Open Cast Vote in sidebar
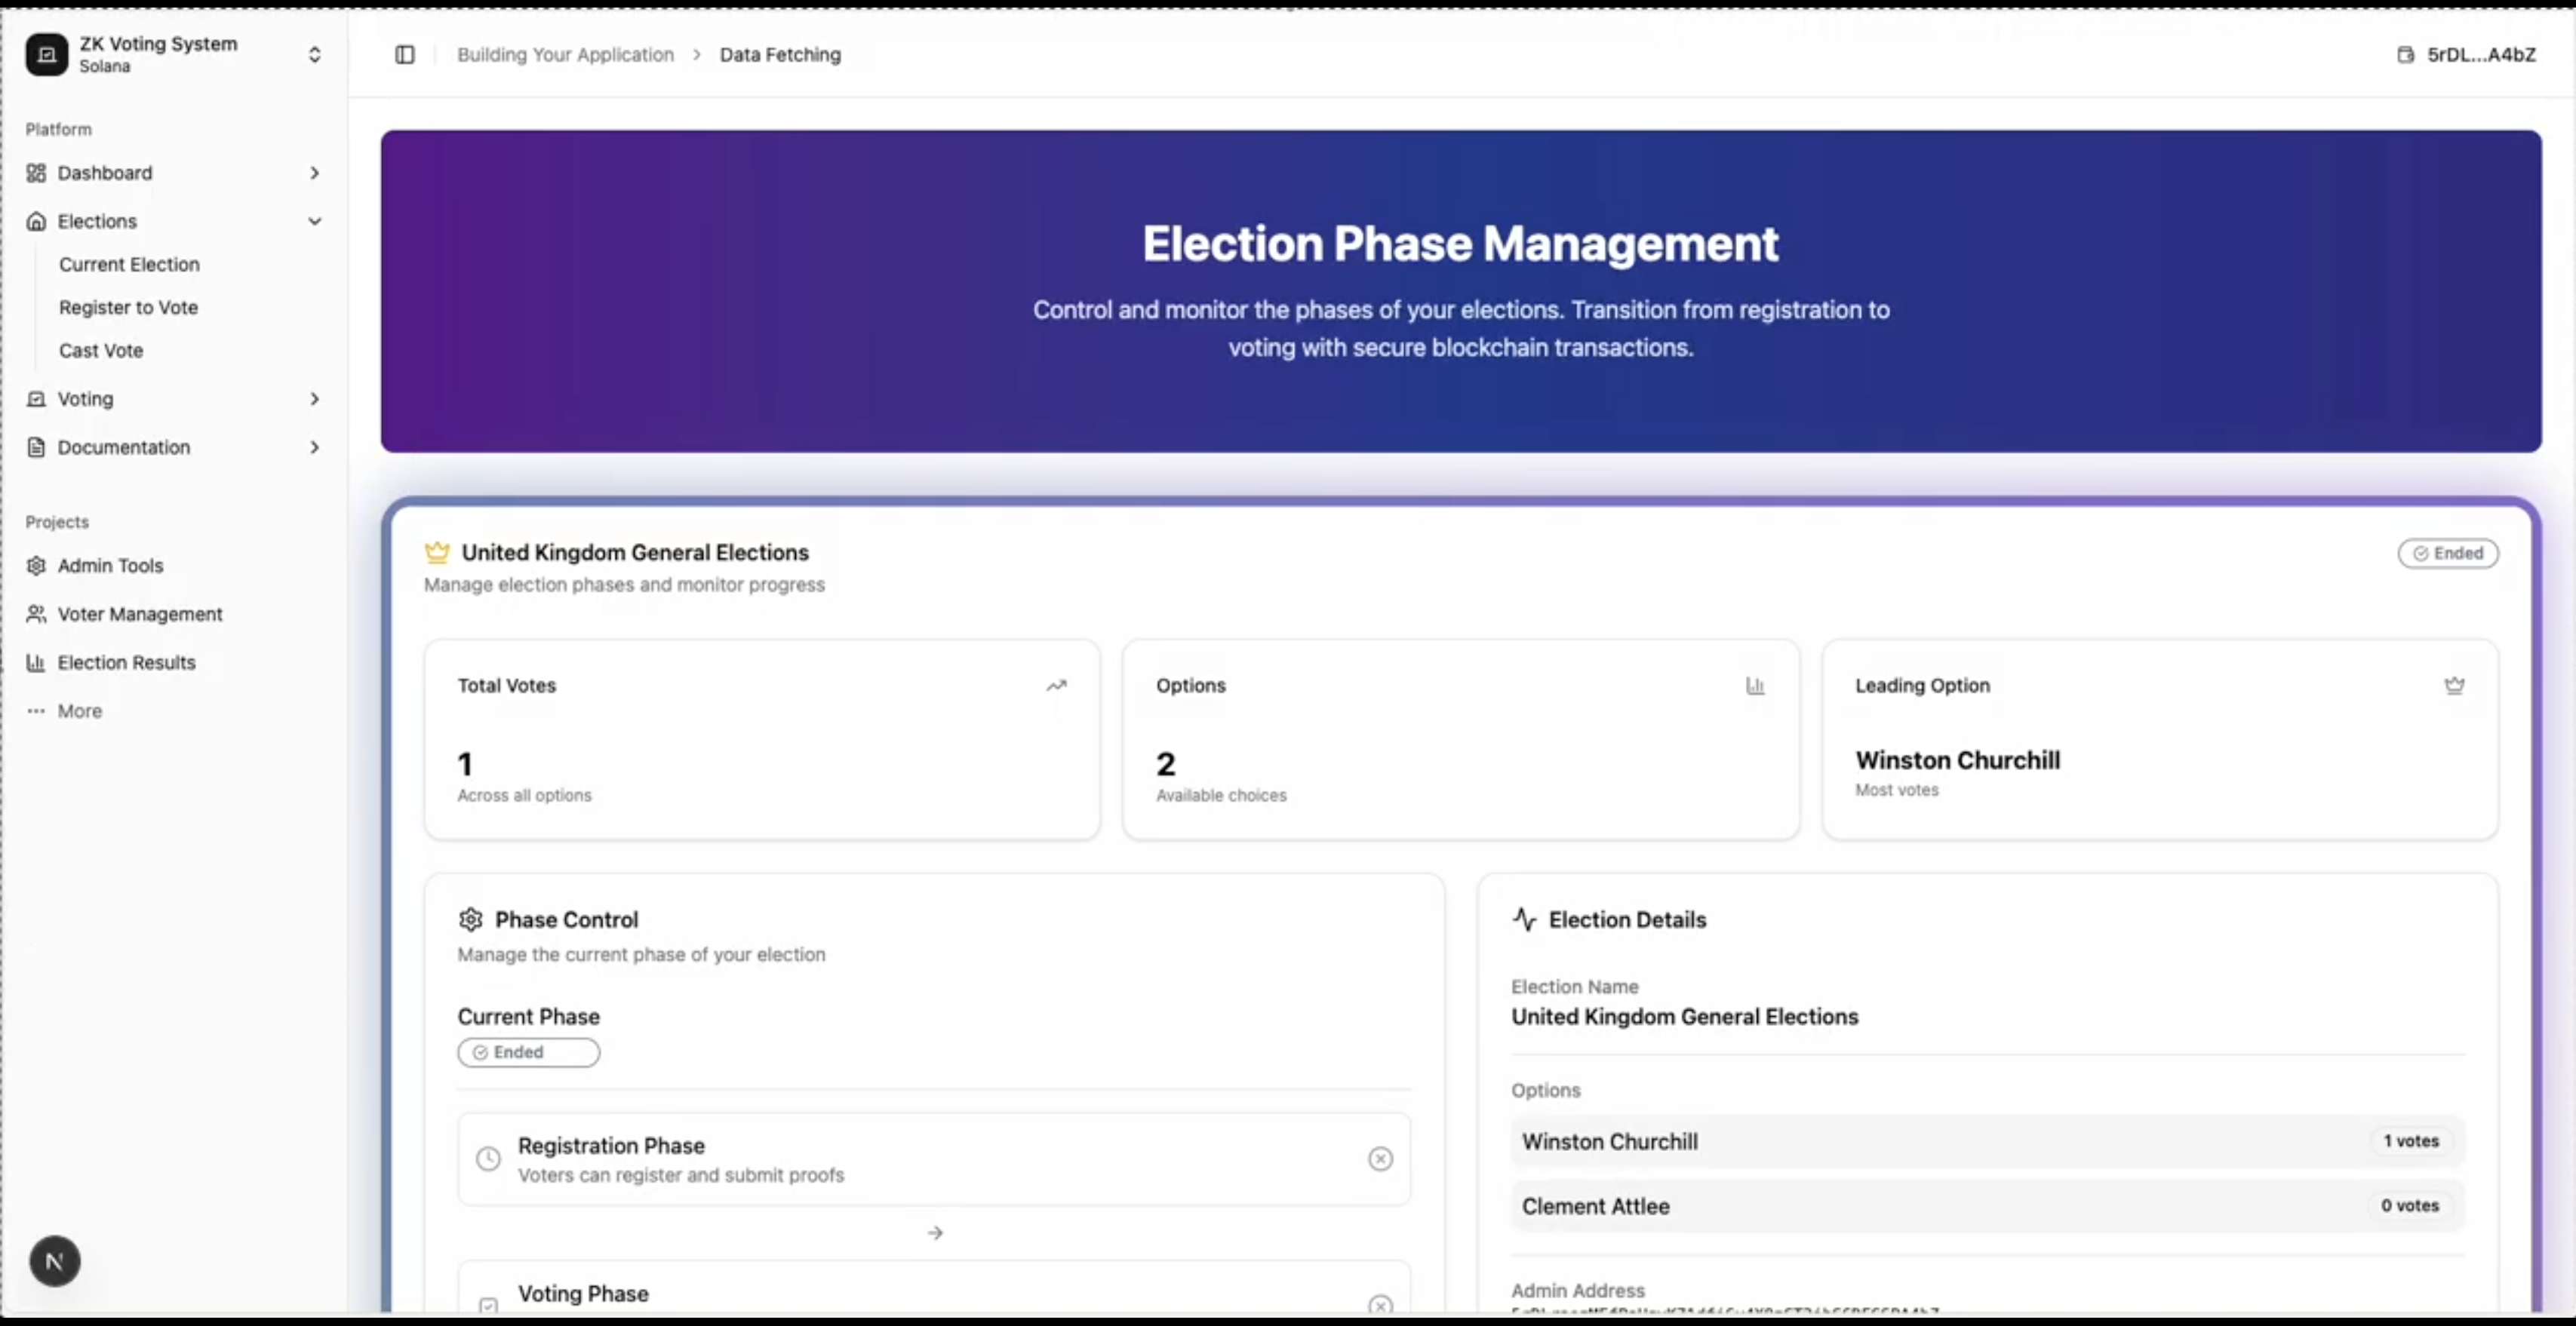The image size is (2576, 1326). coord(101,350)
